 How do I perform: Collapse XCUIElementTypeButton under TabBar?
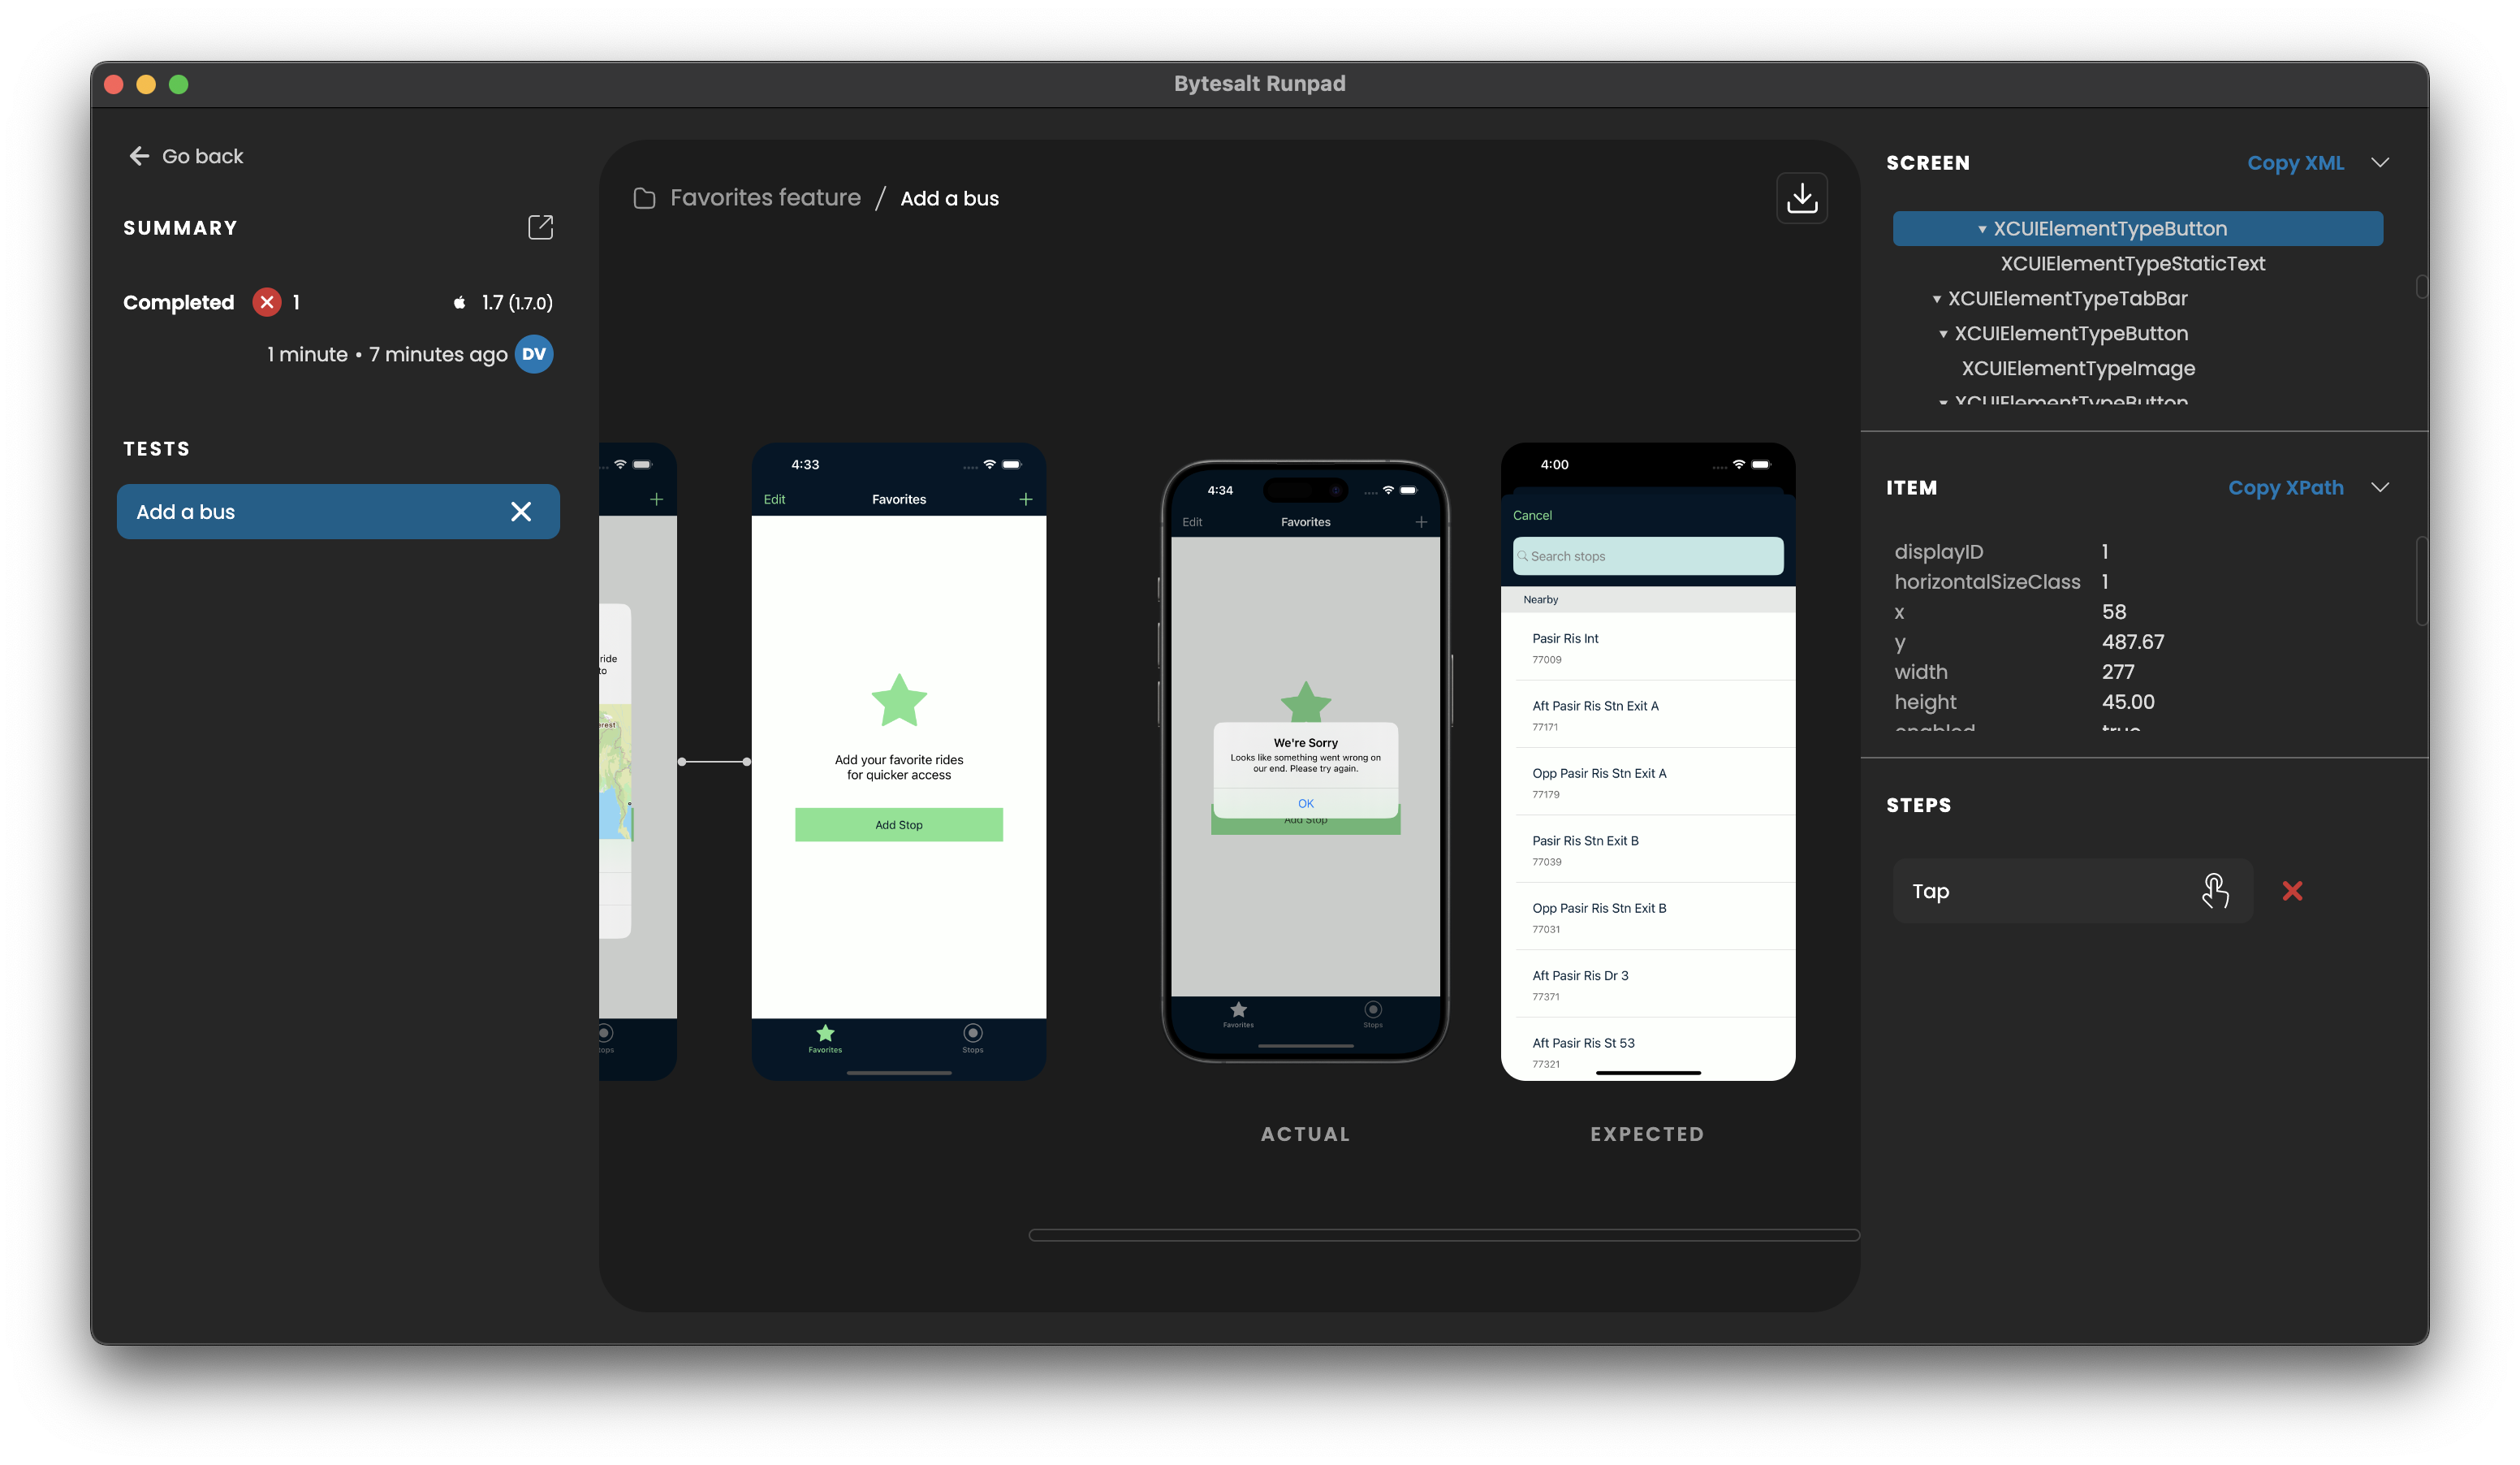[1943, 334]
